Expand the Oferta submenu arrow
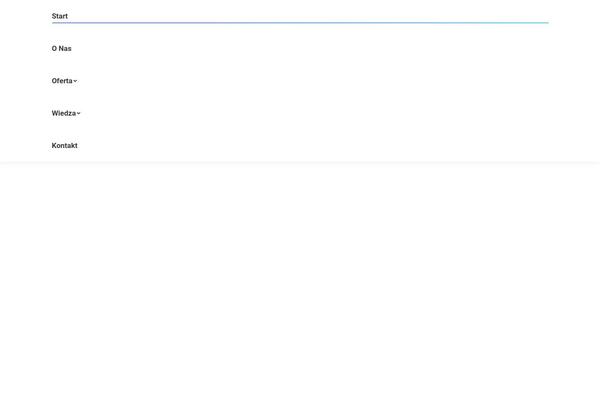 [75, 81]
